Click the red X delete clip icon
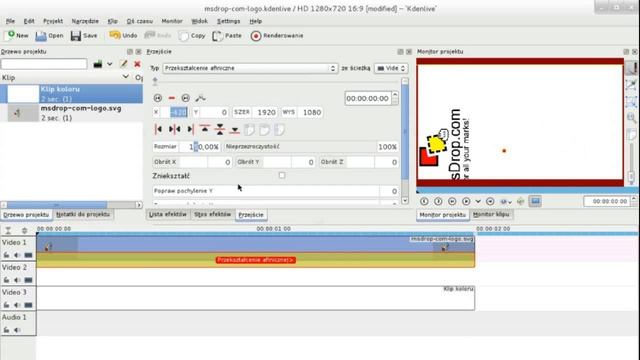 138,64
